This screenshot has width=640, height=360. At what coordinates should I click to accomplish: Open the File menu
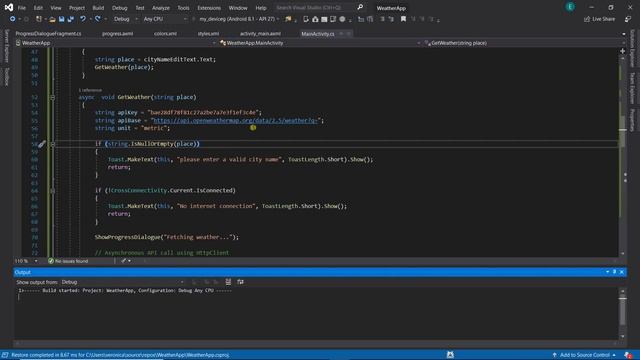tap(22, 8)
